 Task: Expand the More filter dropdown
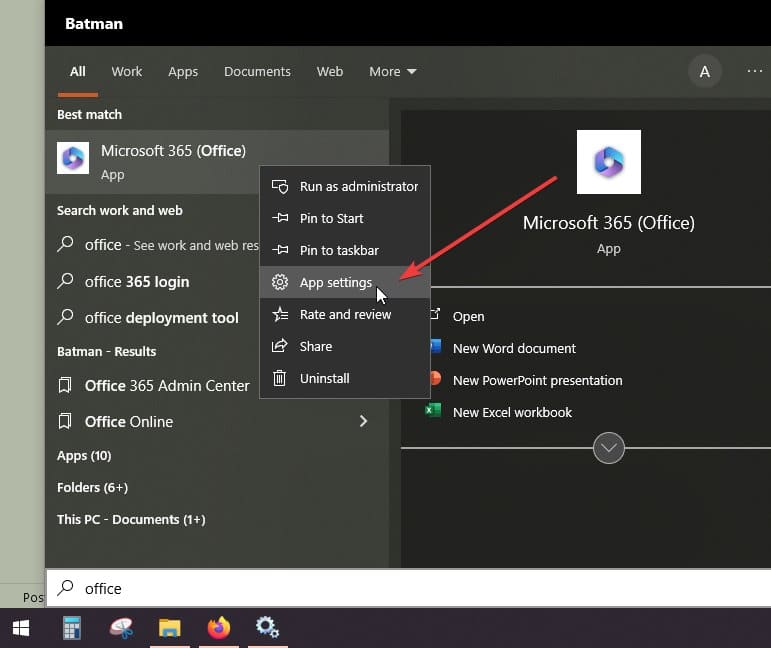[392, 72]
